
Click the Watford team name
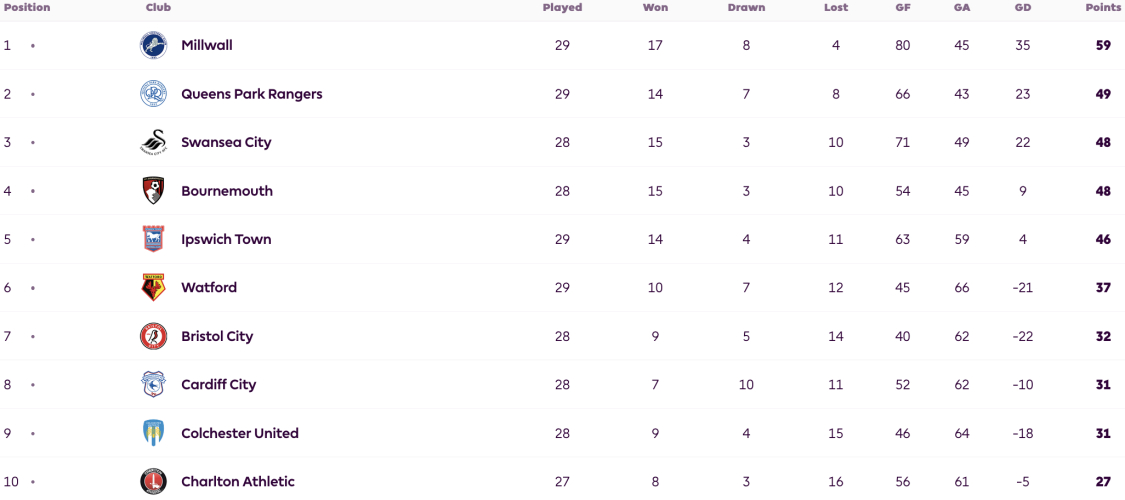(209, 288)
